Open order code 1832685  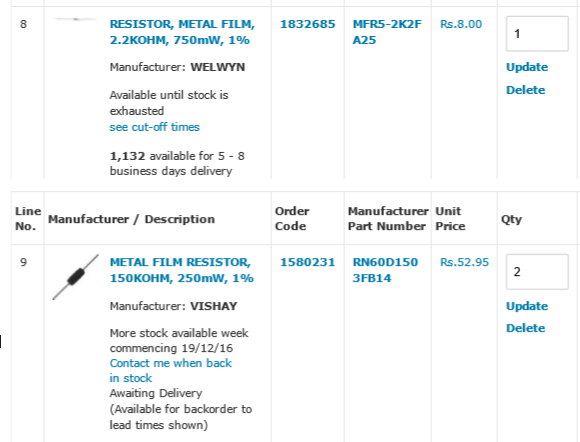[x=307, y=24]
